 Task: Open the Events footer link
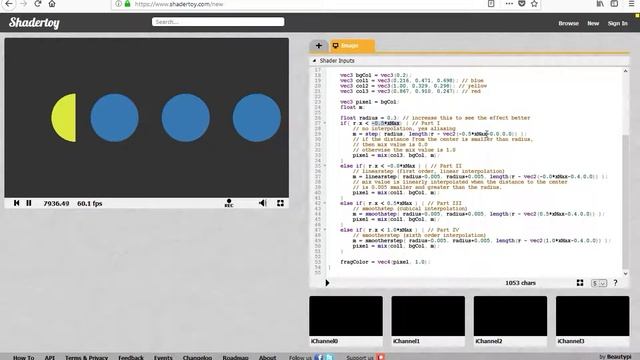tap(163, 357)
